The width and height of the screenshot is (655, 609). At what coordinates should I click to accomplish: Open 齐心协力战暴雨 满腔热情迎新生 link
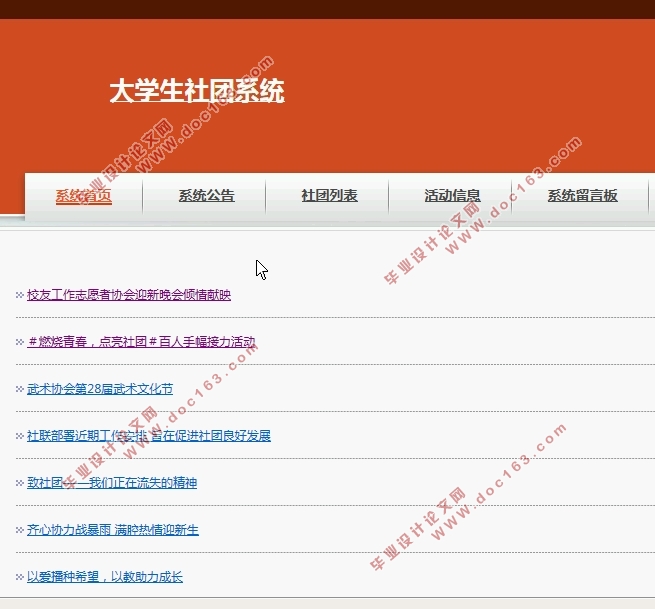tap(113, 530)
